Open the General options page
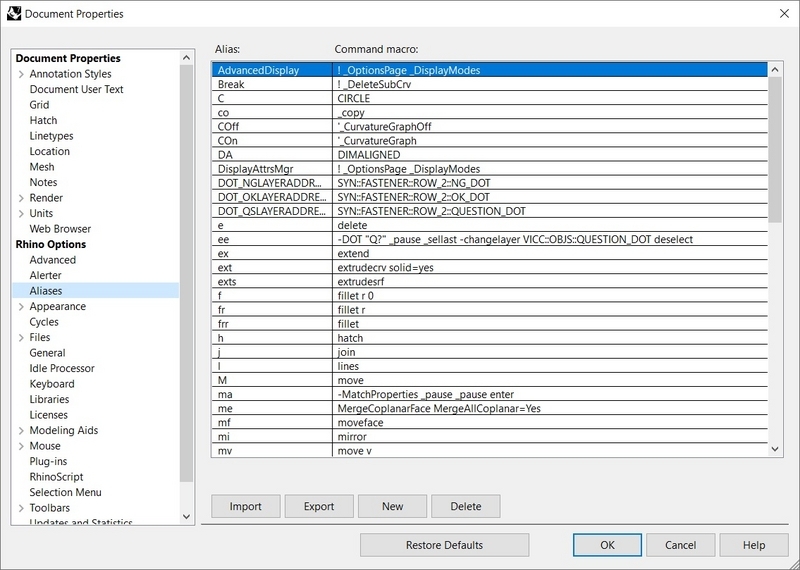800x570 pixels. click(47, 353)
